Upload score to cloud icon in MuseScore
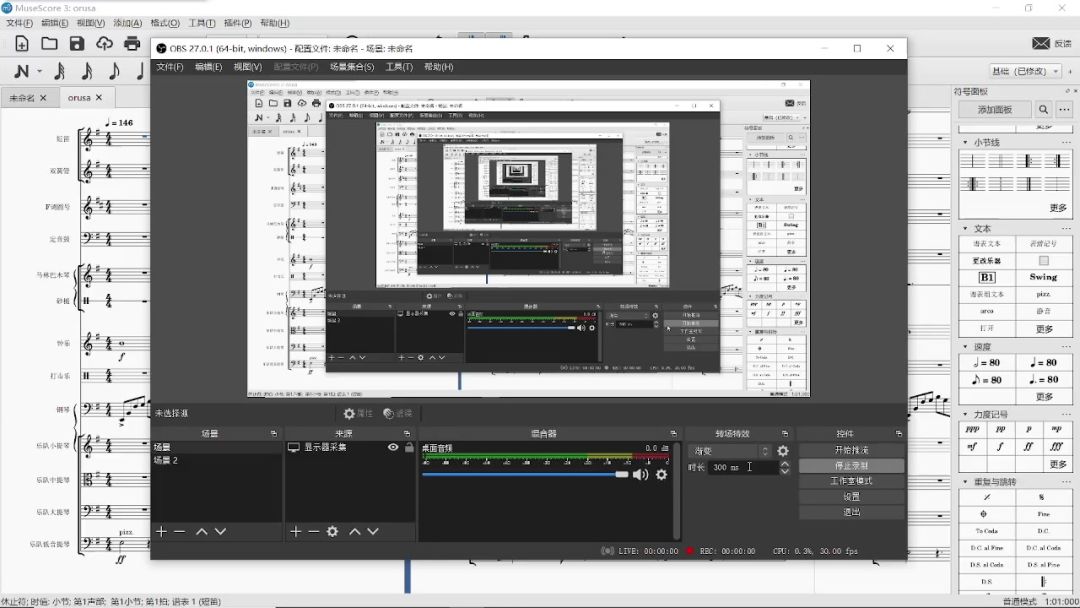Viewport: 1080px width, 608px height. (104, 43)
